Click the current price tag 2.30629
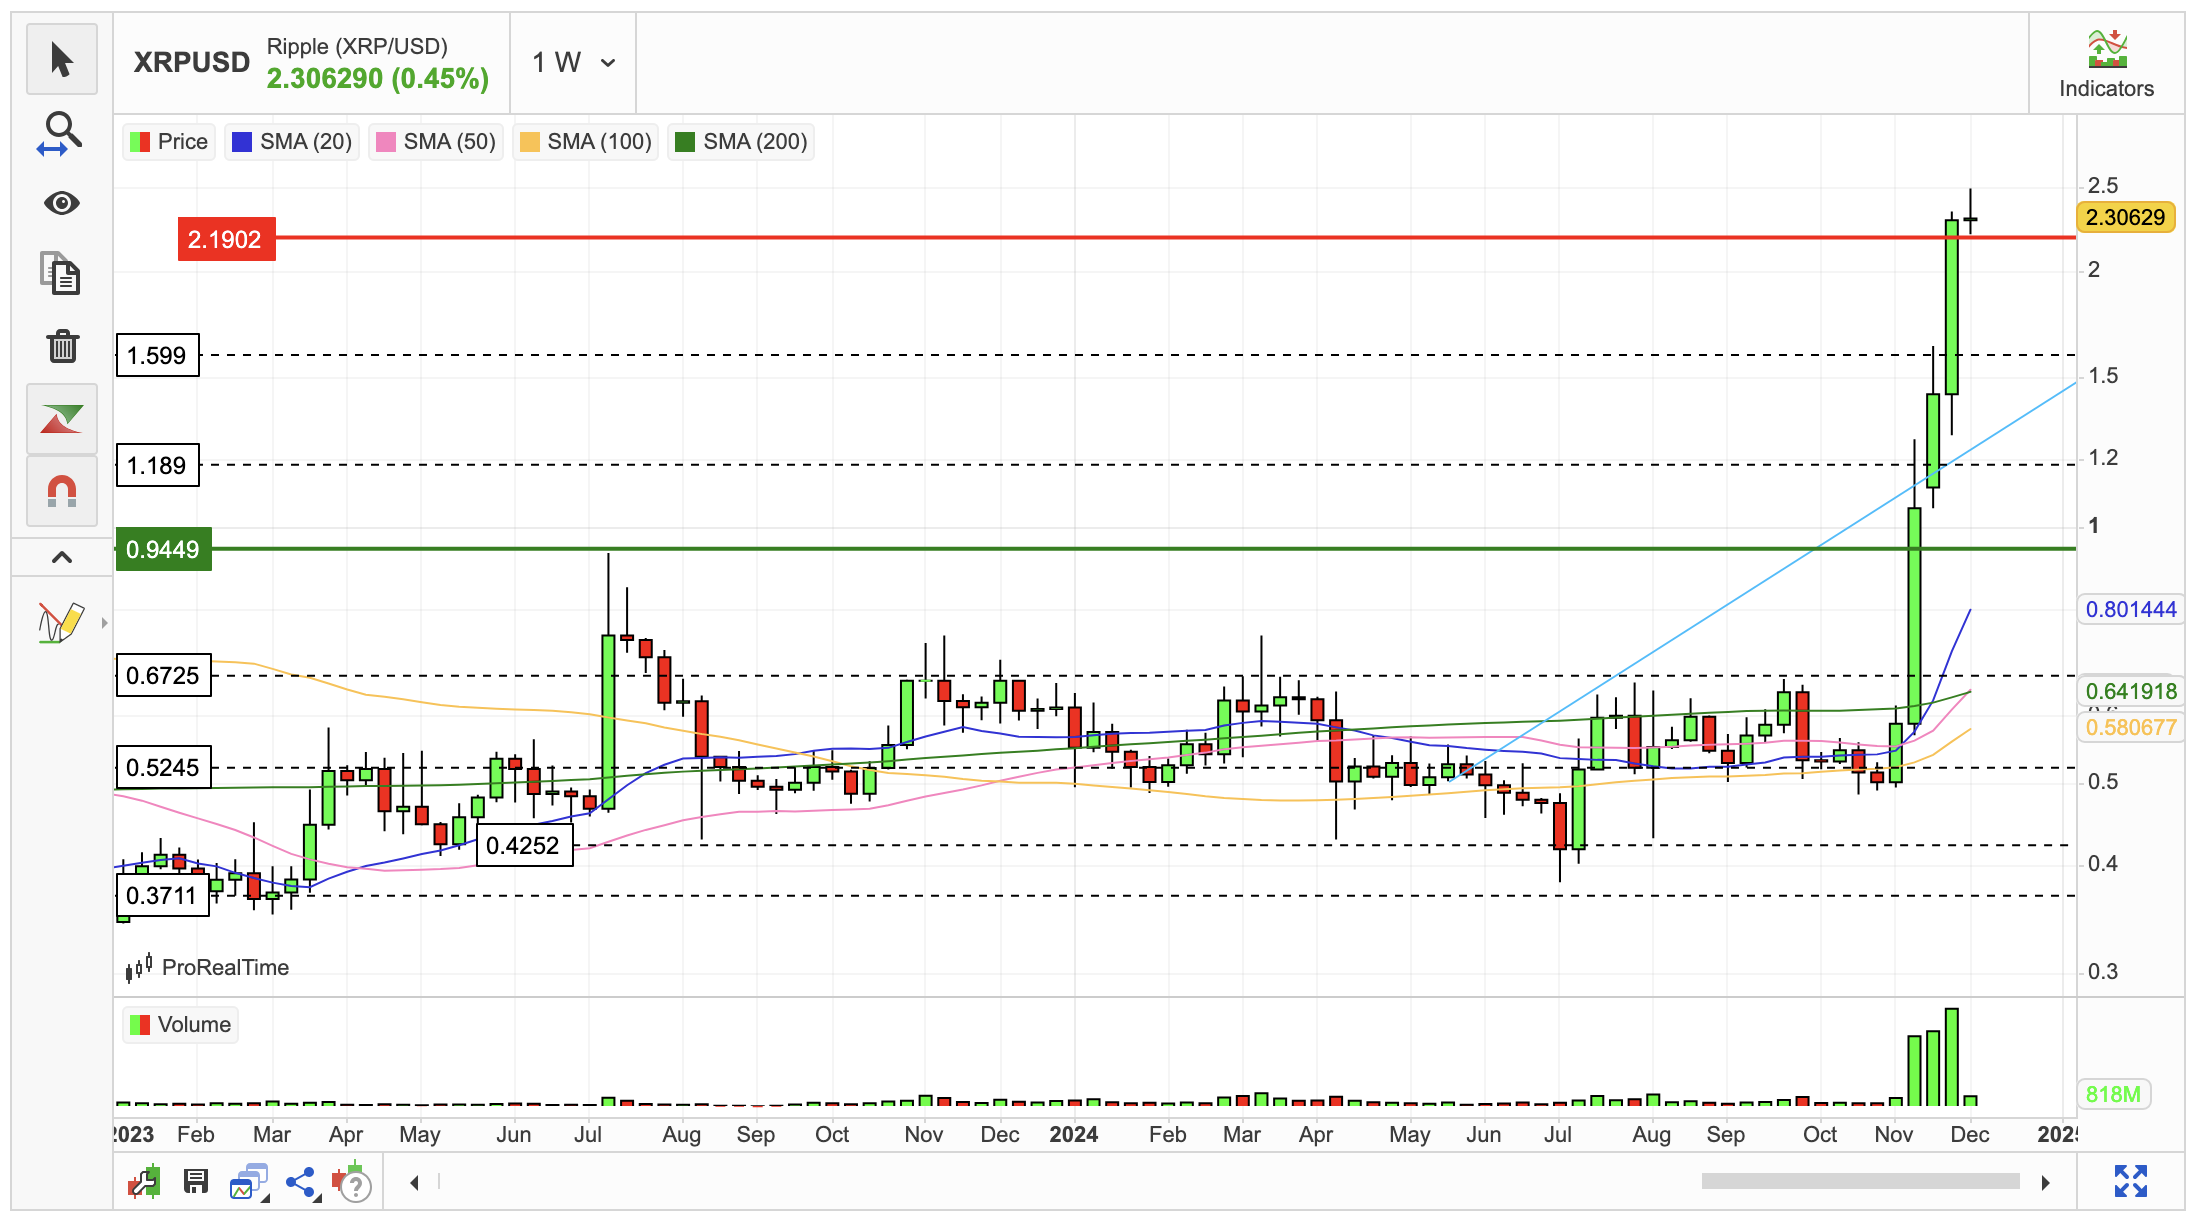 pyautogui.click(x=2126, y=217)
